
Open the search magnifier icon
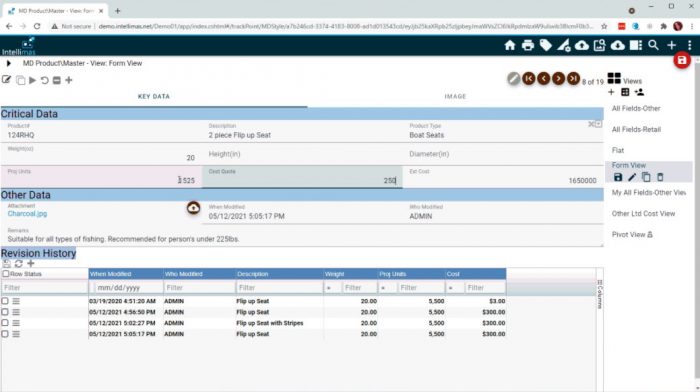654,45
